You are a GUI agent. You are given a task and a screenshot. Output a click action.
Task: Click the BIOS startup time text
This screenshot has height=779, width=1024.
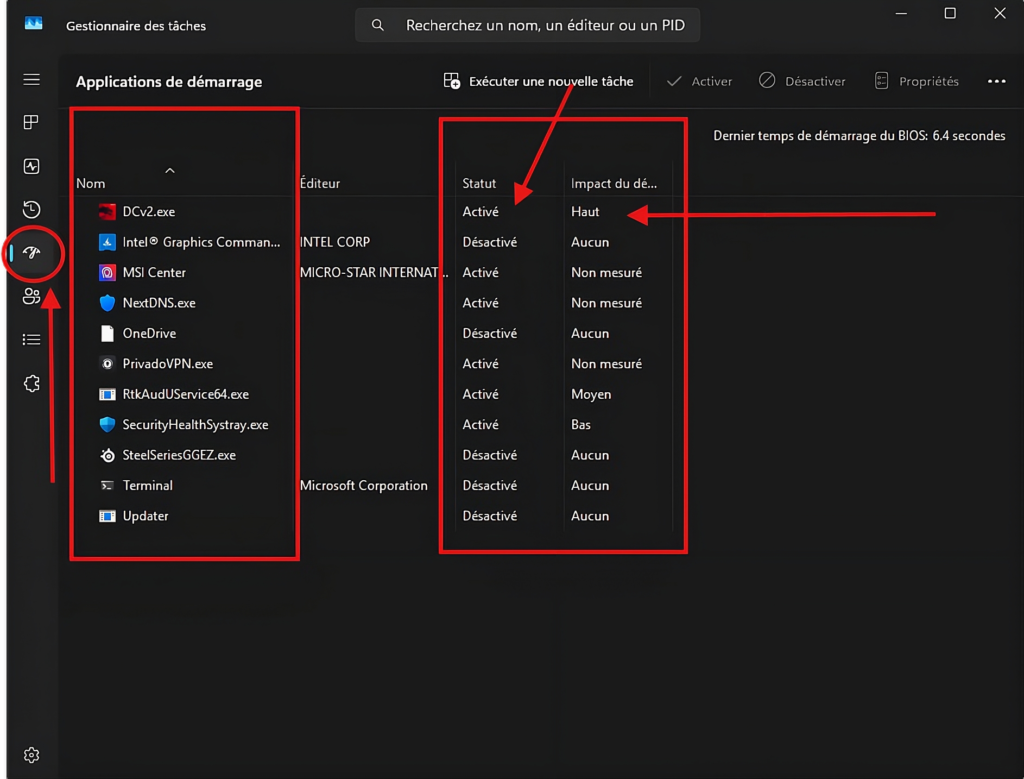tap(859, 136)
